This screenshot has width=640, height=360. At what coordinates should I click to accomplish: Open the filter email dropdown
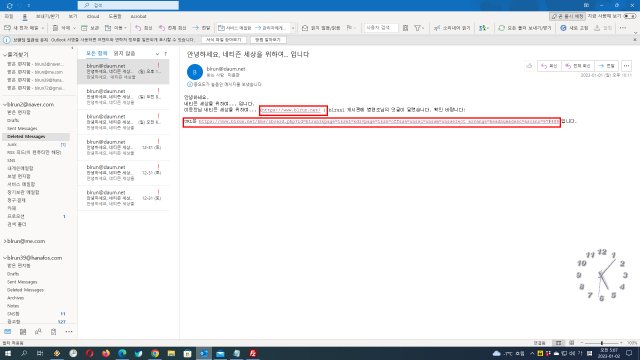point(419,28)
